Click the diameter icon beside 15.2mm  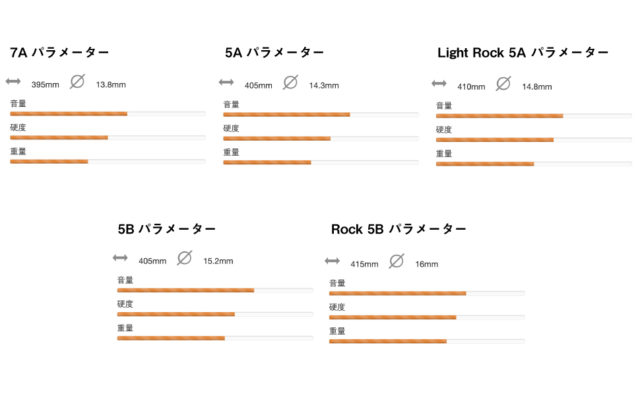tap(184, 258)
